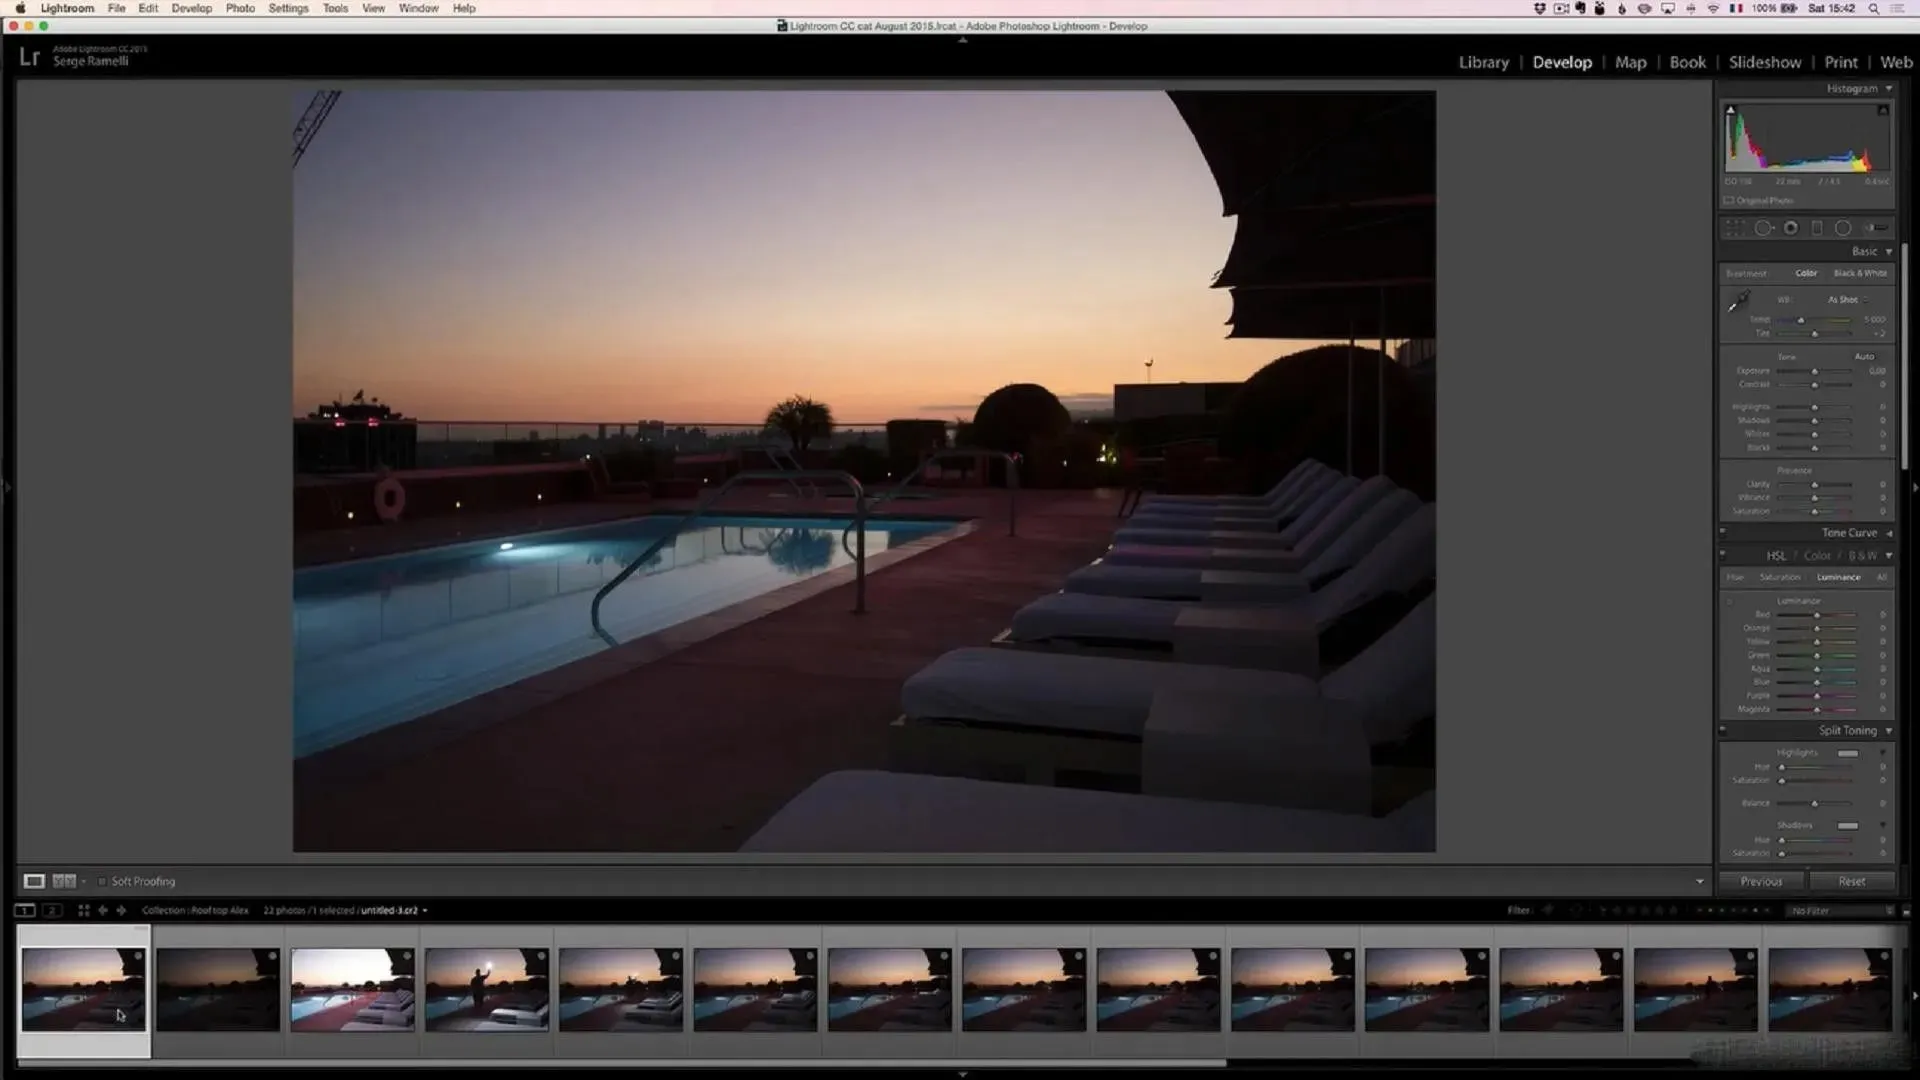The width and height of the screenshot is (1920, 1080).
Task: Click the Before/After view icon
Action: click(x=64, y=881)
